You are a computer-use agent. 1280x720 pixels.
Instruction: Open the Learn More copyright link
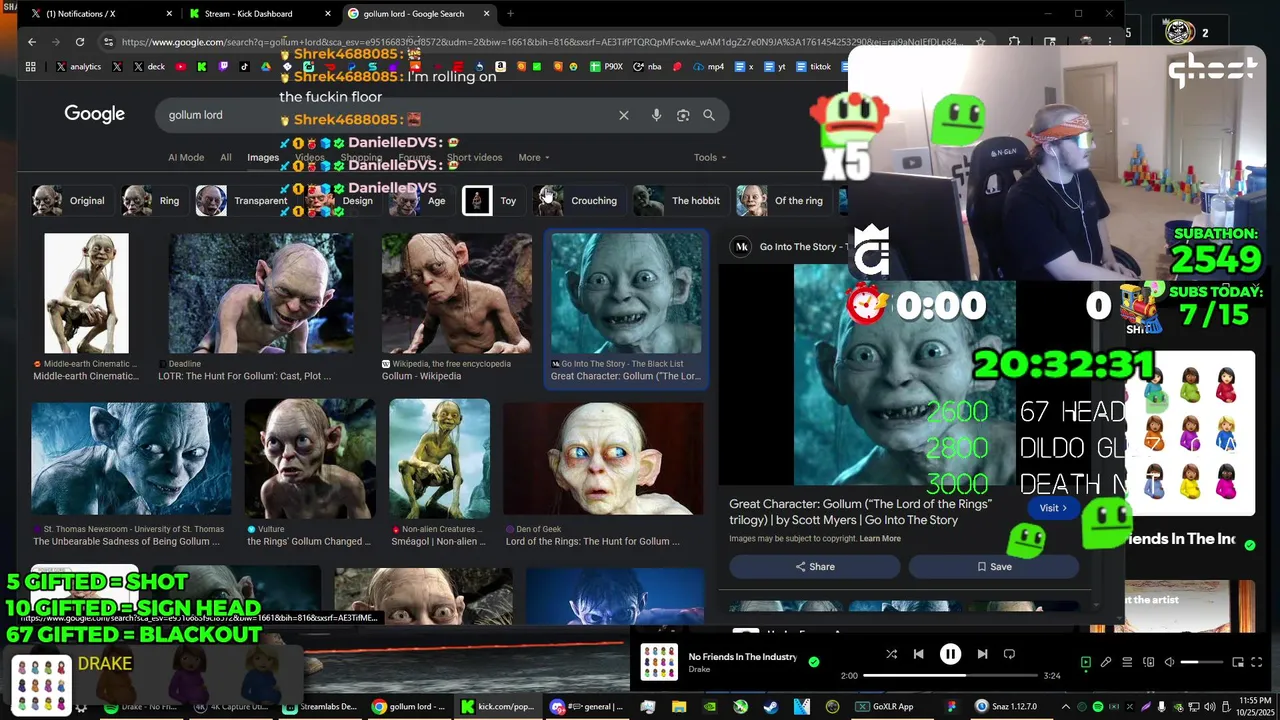[880, 539]
